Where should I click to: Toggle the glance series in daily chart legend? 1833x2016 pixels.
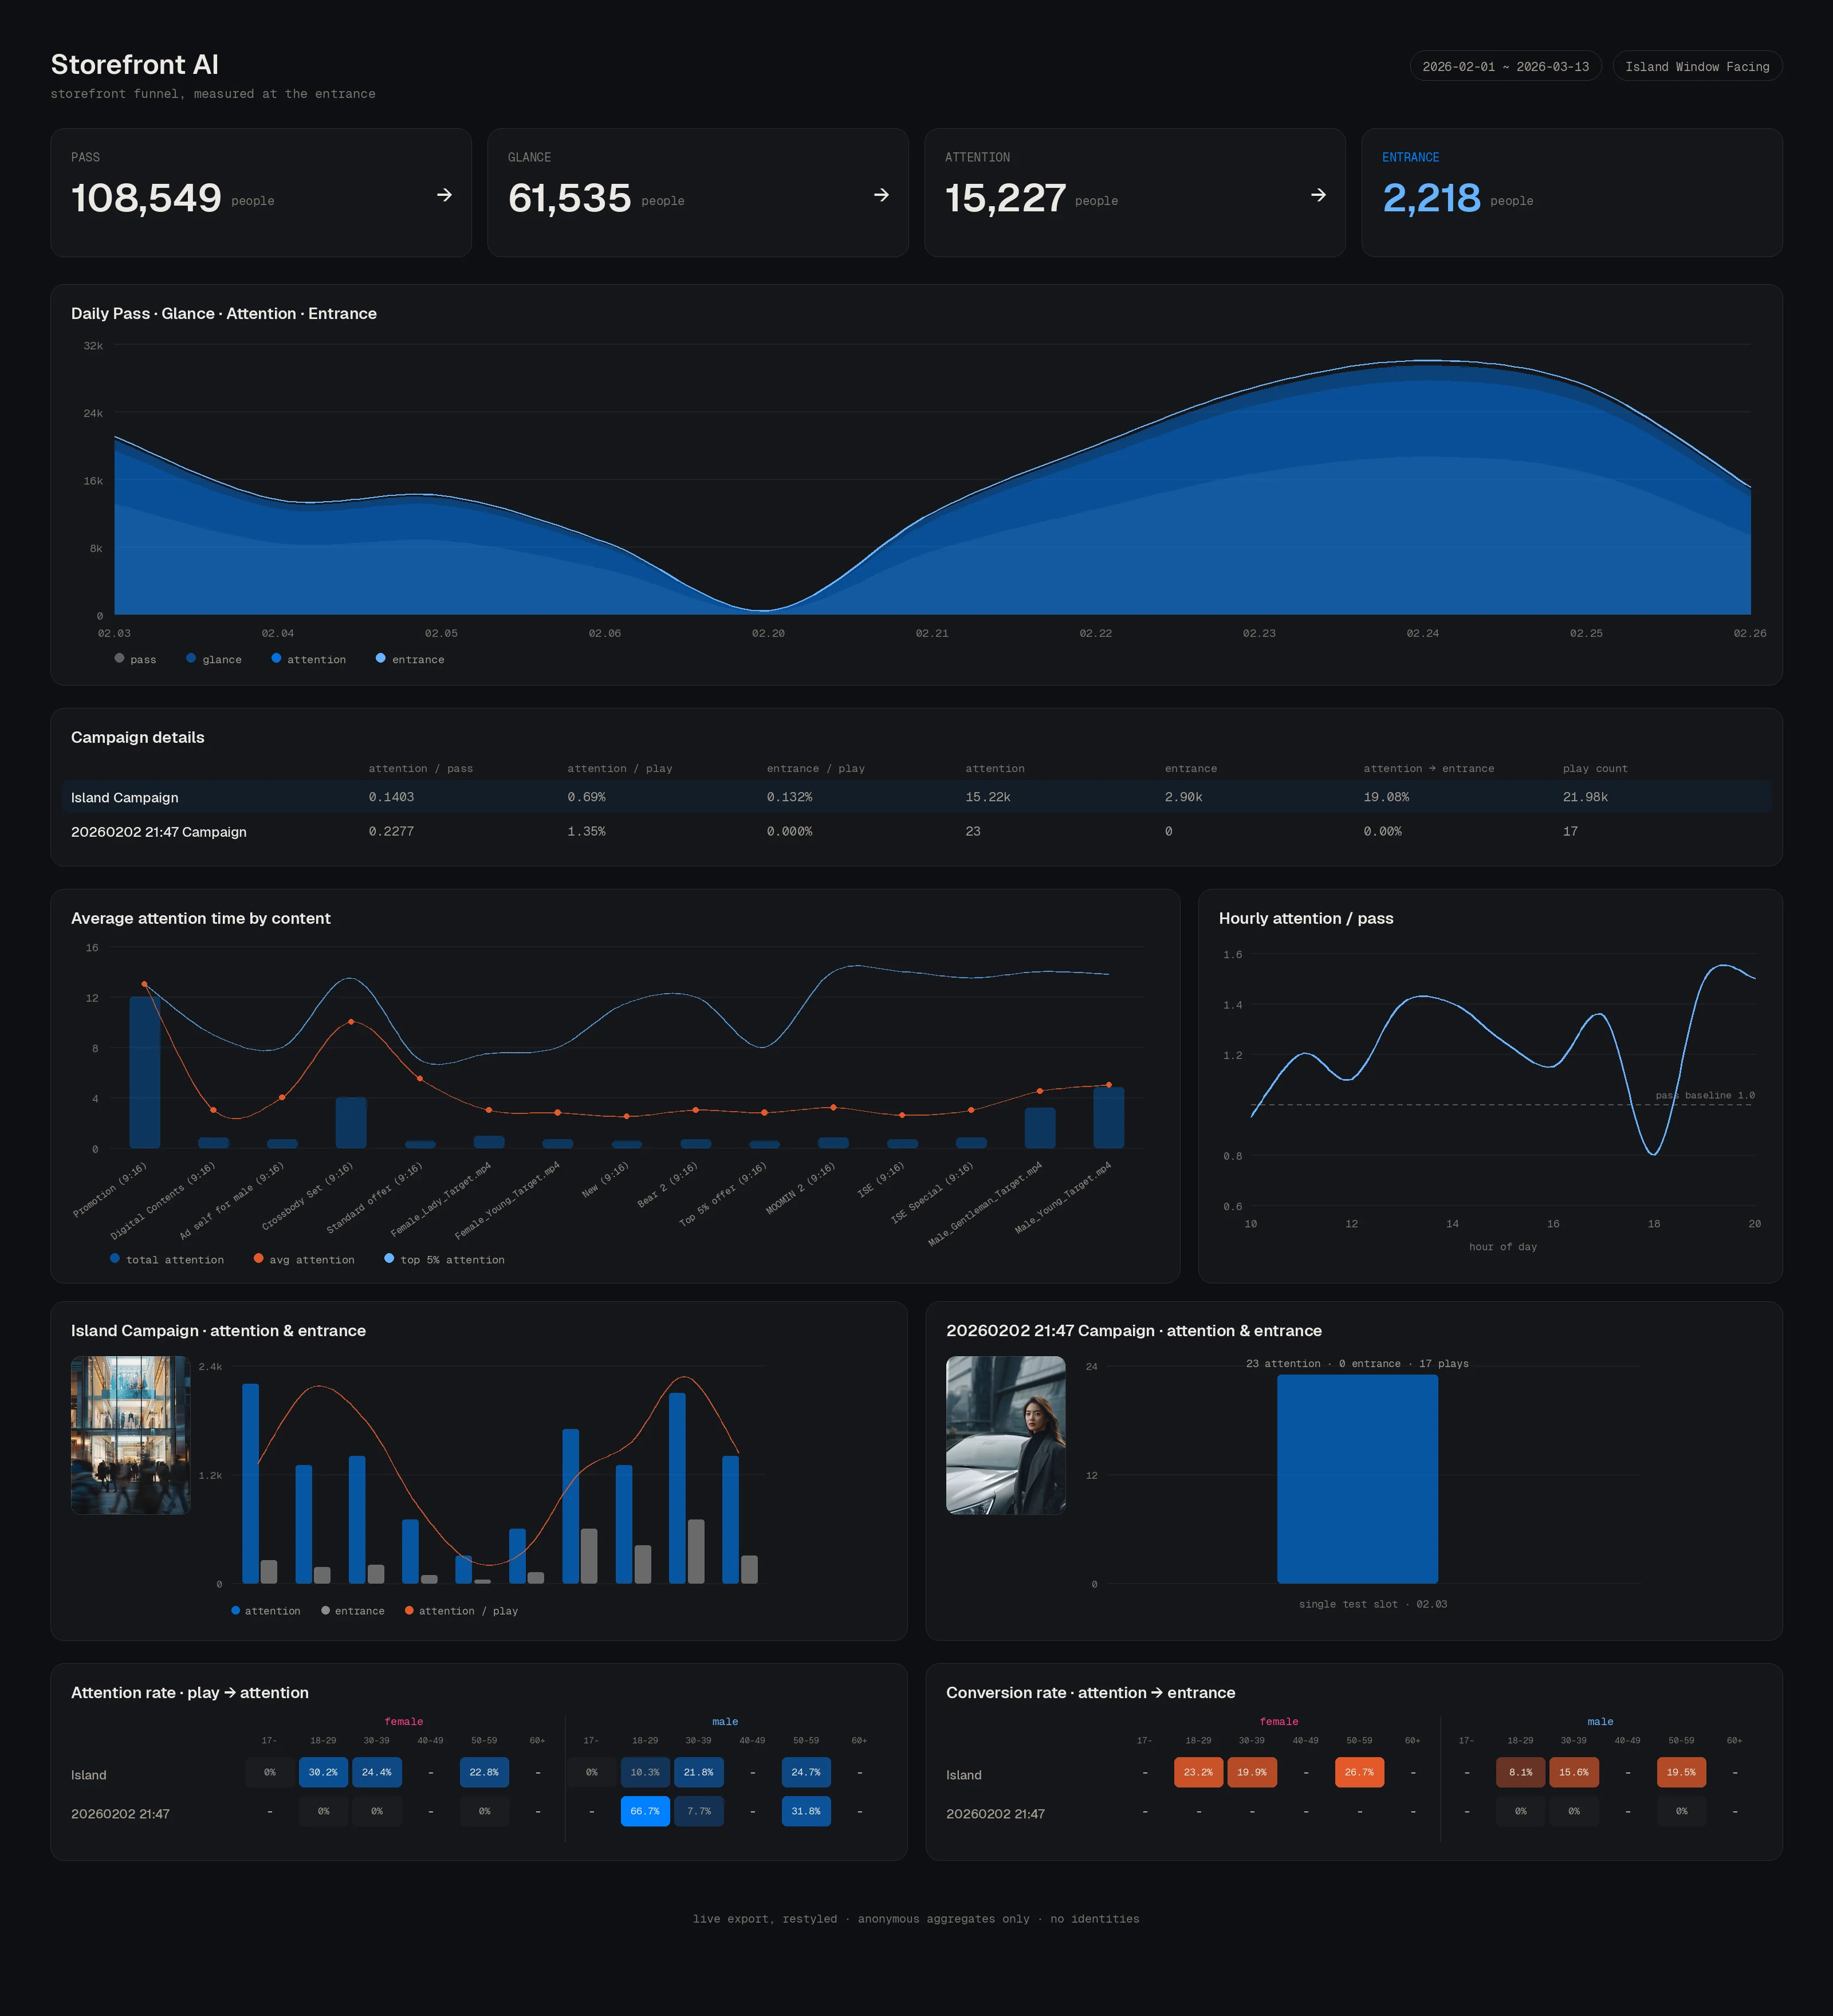(213, 659)
